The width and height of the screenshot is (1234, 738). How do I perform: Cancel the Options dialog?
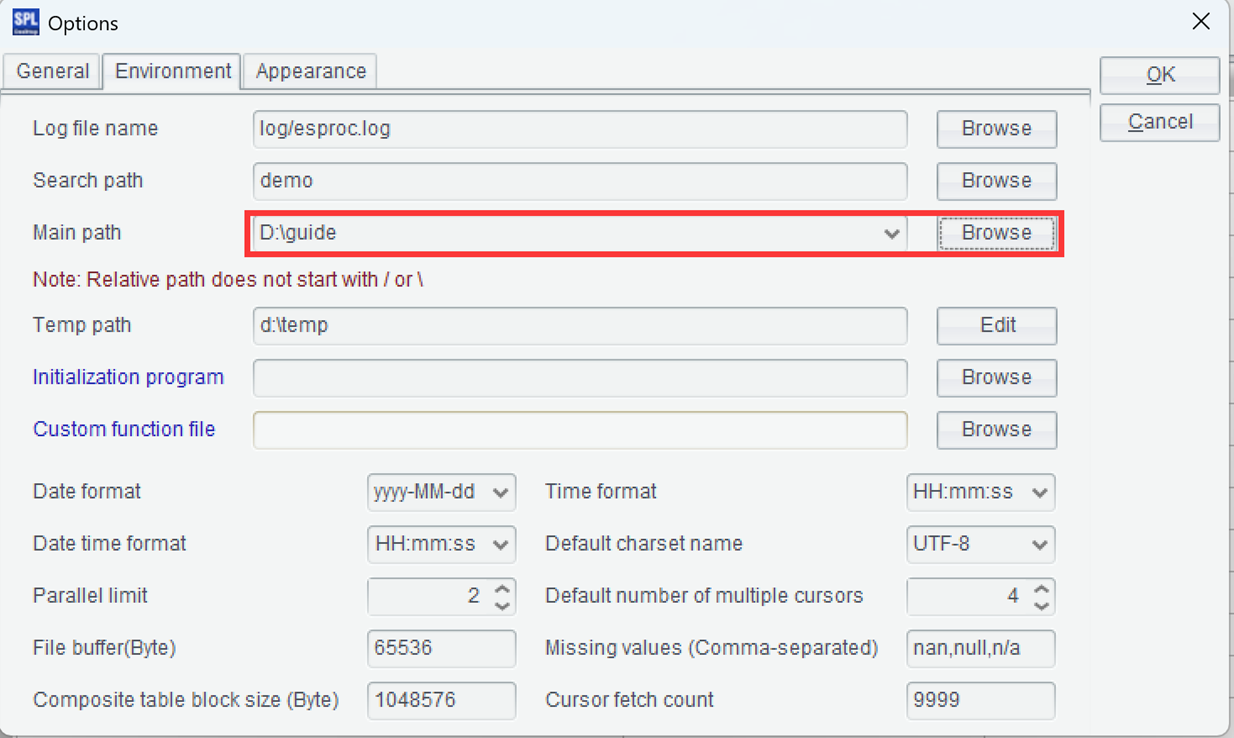(1159, 122)
